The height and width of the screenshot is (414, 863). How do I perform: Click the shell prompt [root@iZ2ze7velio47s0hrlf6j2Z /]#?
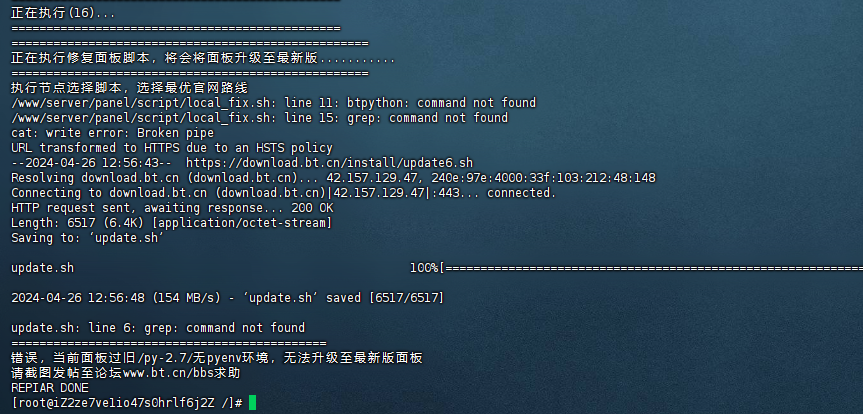pyautogui.click(x=127, y=403)
